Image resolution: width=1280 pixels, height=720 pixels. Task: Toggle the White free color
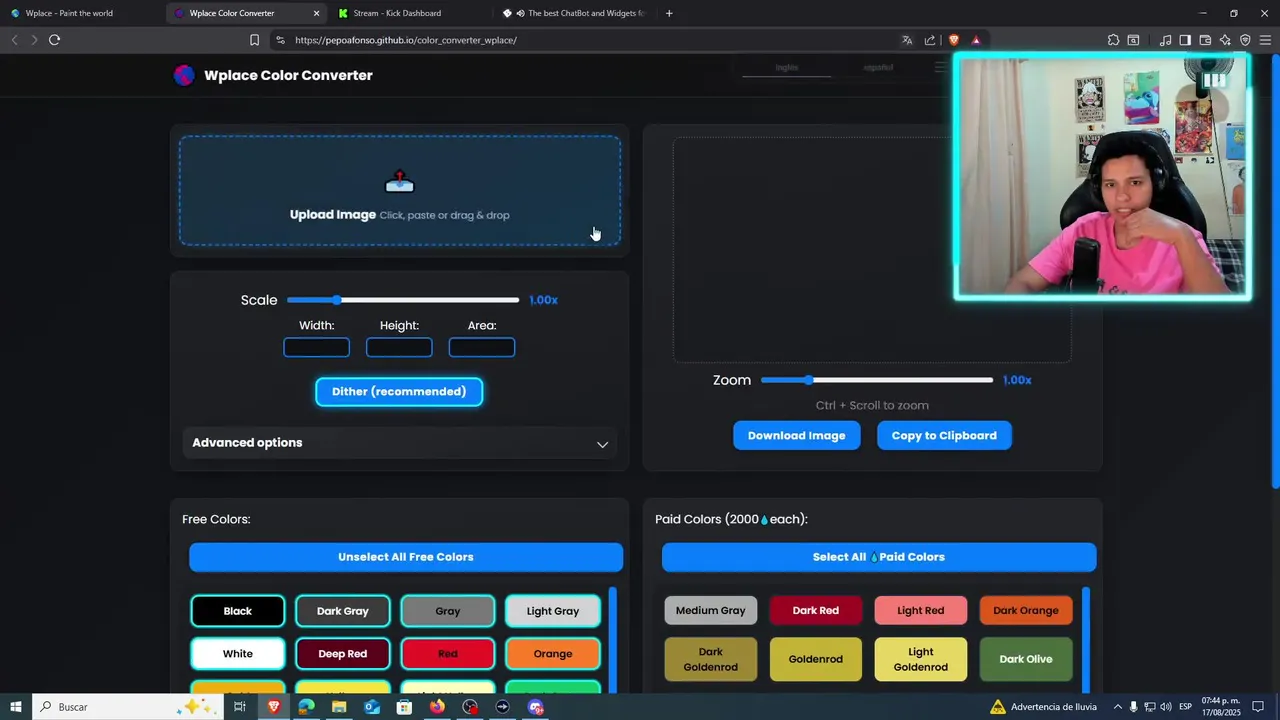click(x=238, y=654)
